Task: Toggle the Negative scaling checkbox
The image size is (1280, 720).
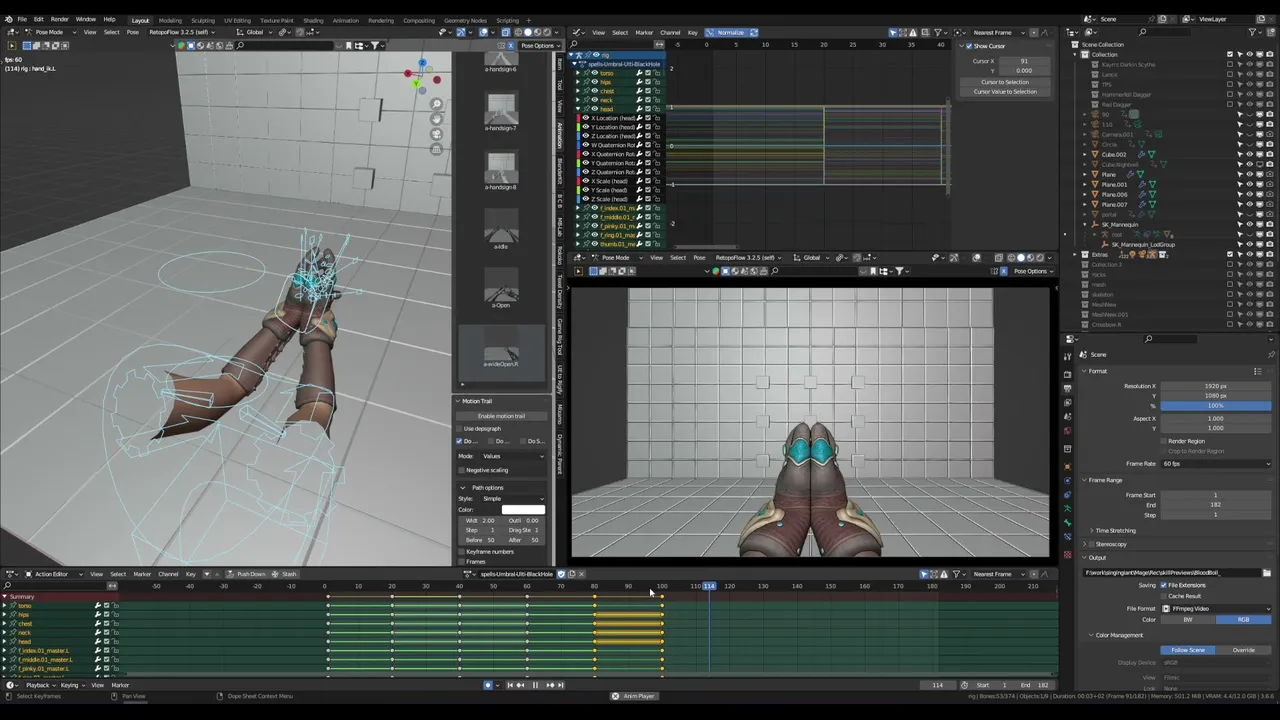Action: coord(462,470)
